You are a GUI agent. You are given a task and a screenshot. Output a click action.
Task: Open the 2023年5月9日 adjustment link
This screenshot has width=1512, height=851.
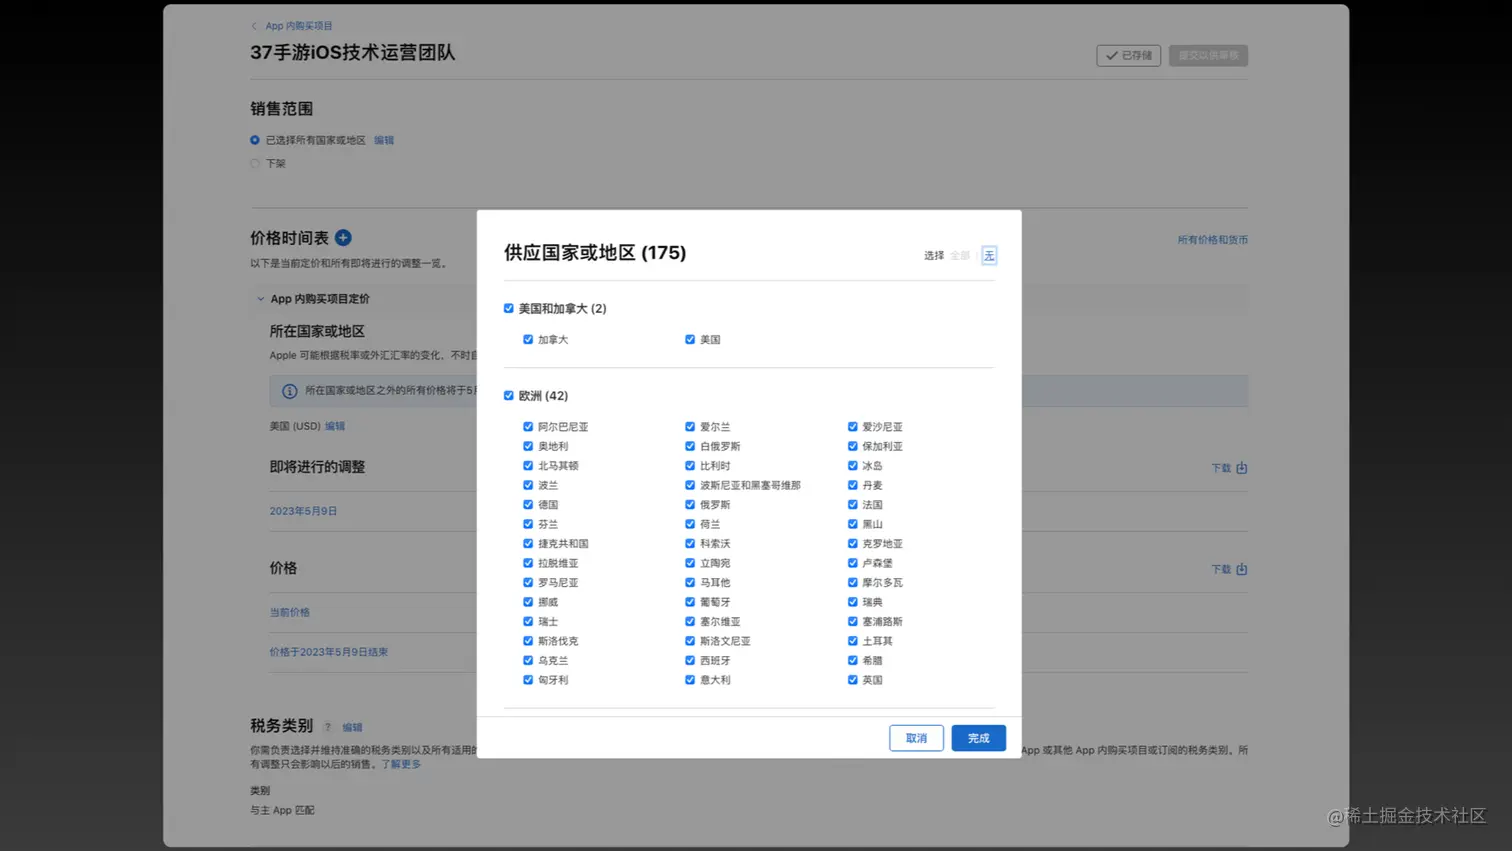[x=303, y=511]
